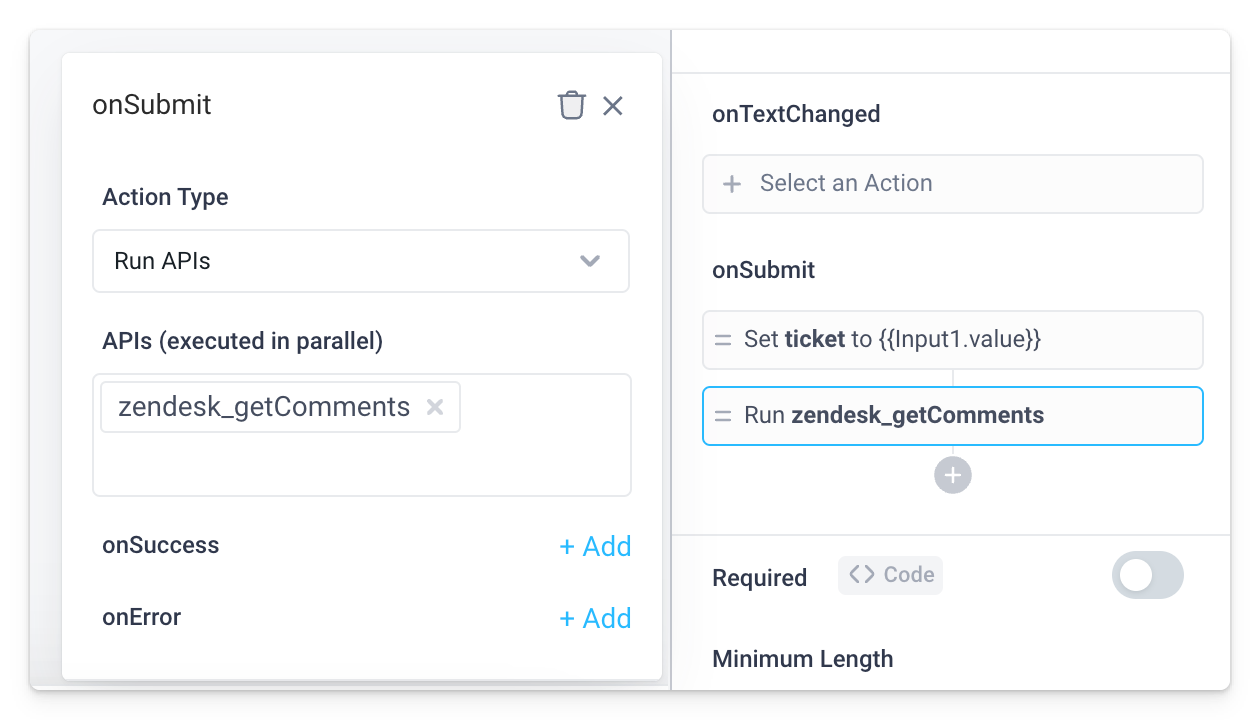Click the plus icon inside Select an Action
The height and width of the screenshot is (720, 1260).
pyautogui.click(x=732, y=183)
